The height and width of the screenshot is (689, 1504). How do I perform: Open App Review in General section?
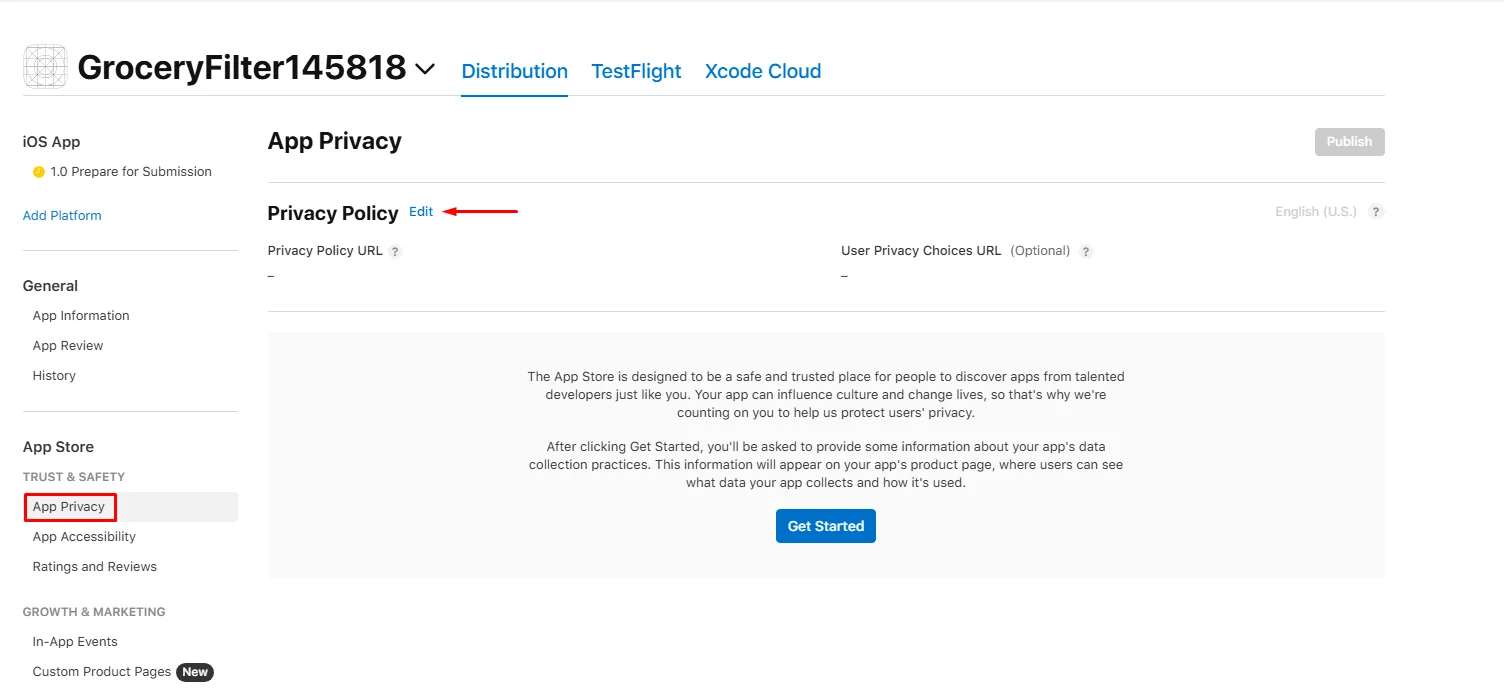(68, 346)
